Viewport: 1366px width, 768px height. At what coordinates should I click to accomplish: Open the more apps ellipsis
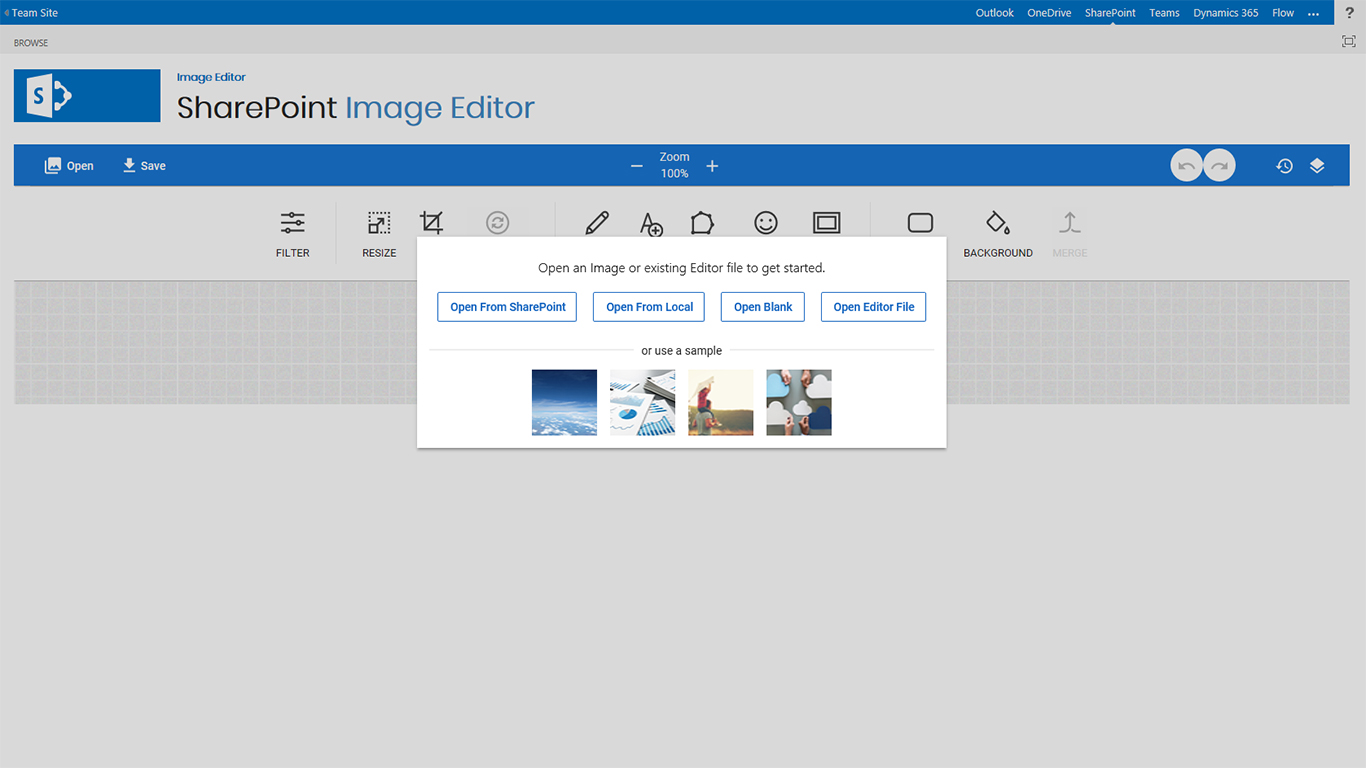tap(1314, 14)
